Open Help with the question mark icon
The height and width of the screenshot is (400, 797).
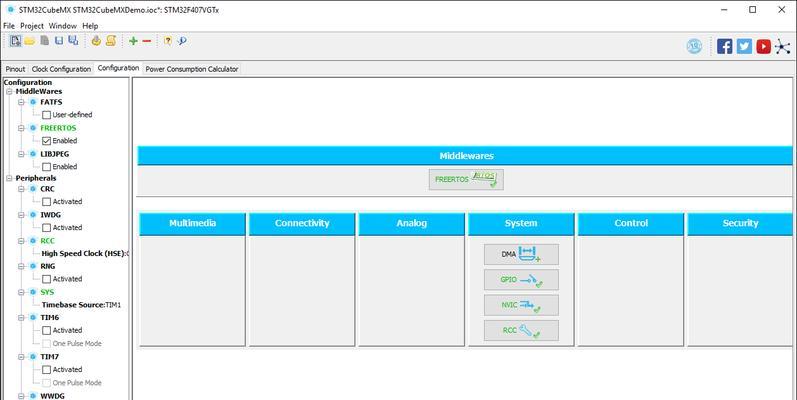tap(168, 41)
